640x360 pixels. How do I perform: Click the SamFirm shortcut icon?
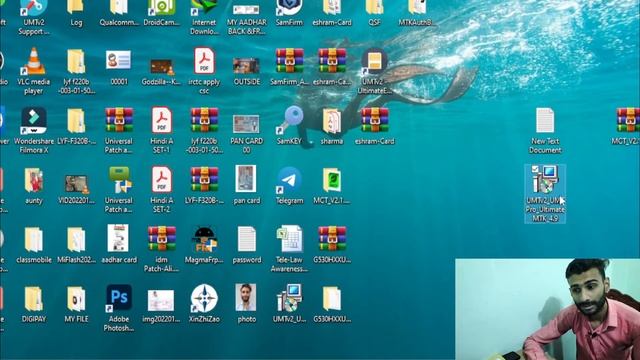289,7
